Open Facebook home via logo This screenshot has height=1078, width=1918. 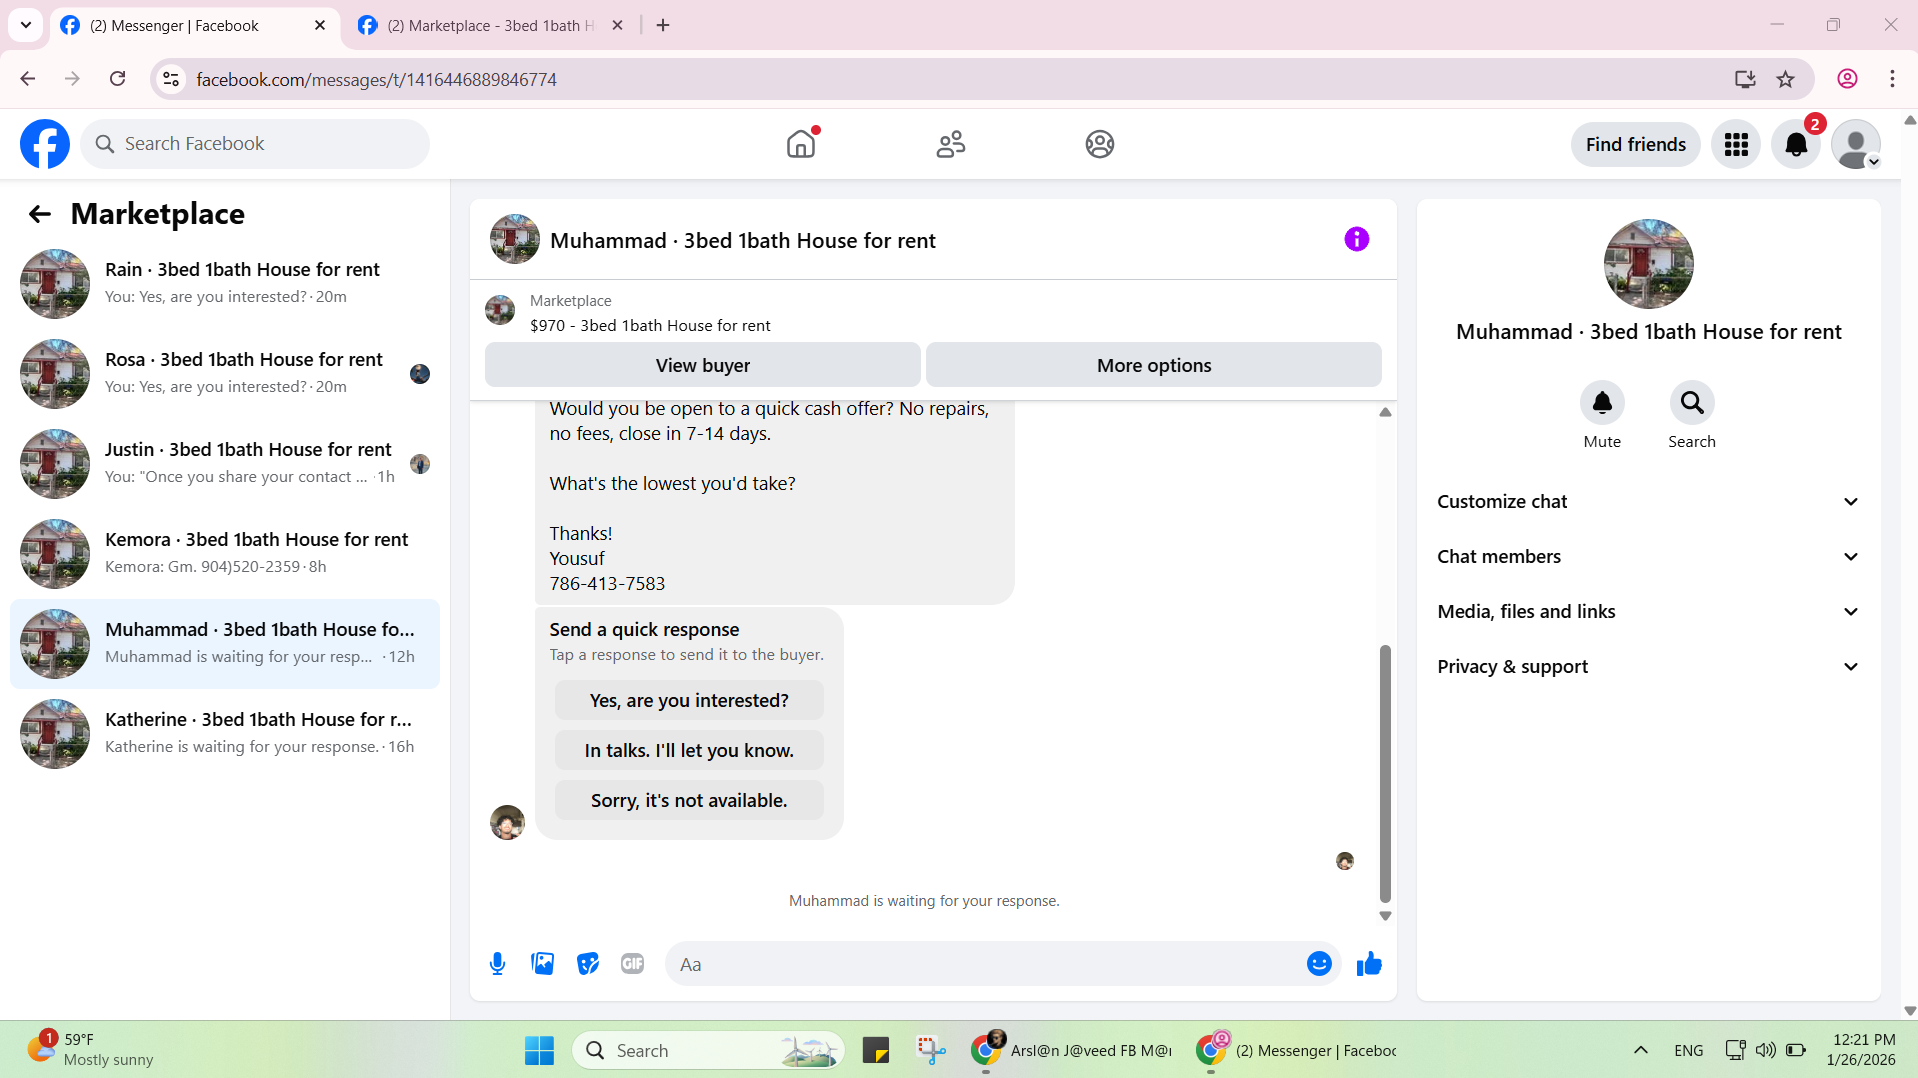point(45,144)
